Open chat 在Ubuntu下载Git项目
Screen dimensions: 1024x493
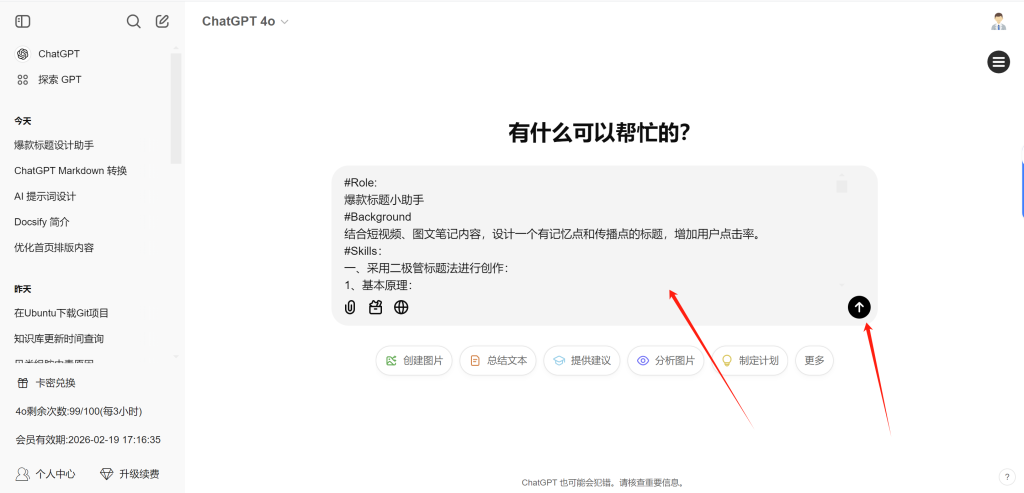[x=61, y=313]
